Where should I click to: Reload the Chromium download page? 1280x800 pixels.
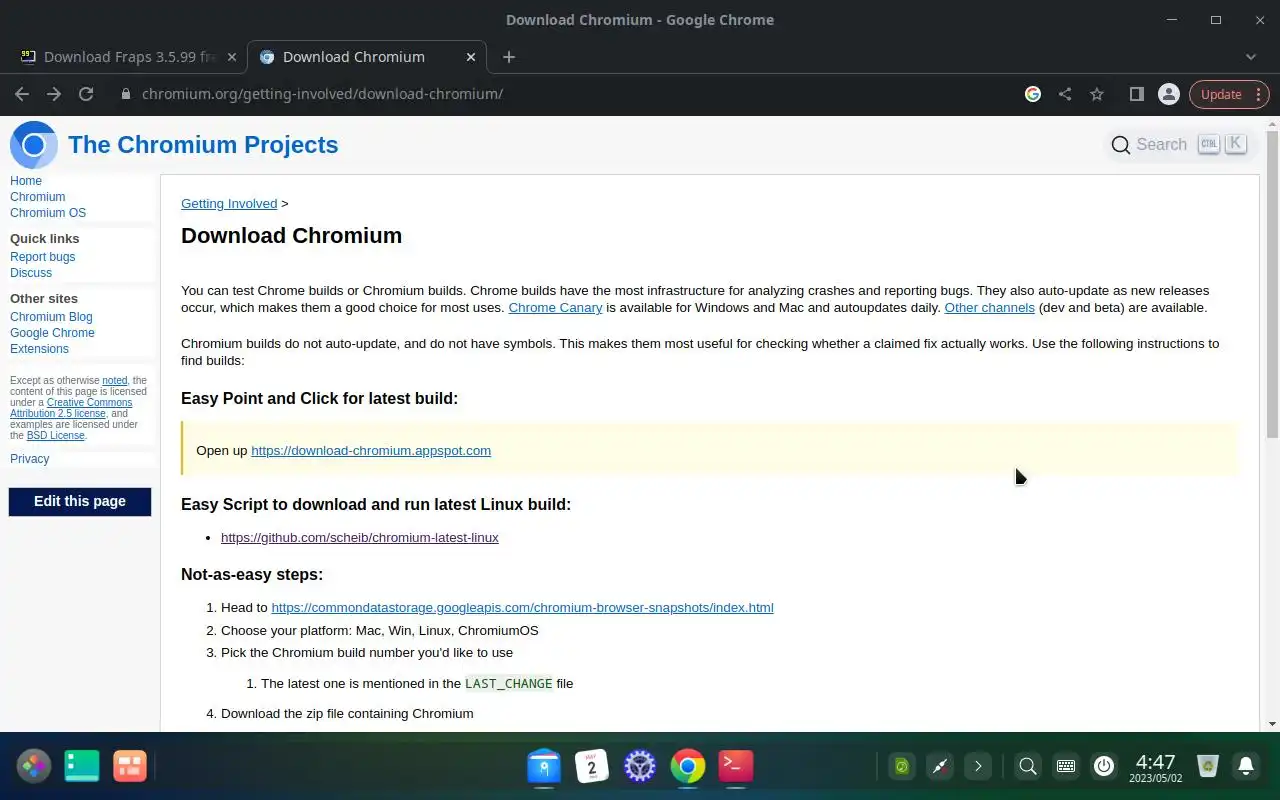pyautogui.click(x=86, y=94)
